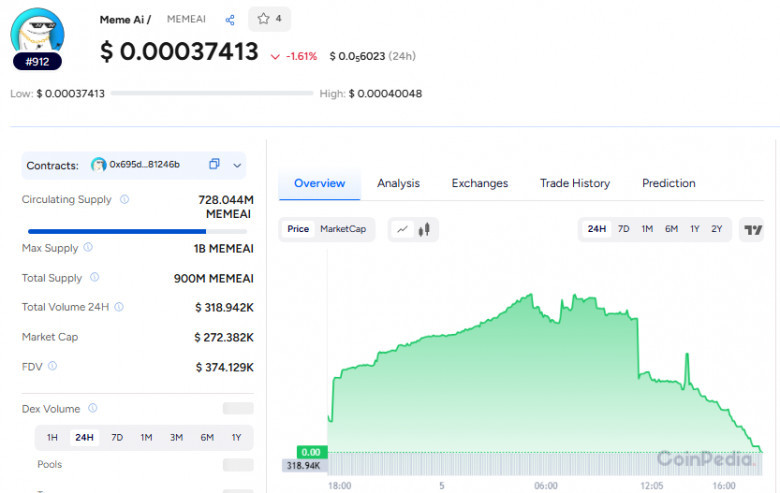Click the share icon next to MEMEAI
This screenshot has width=780, height=493.
(x=230, y=20)
